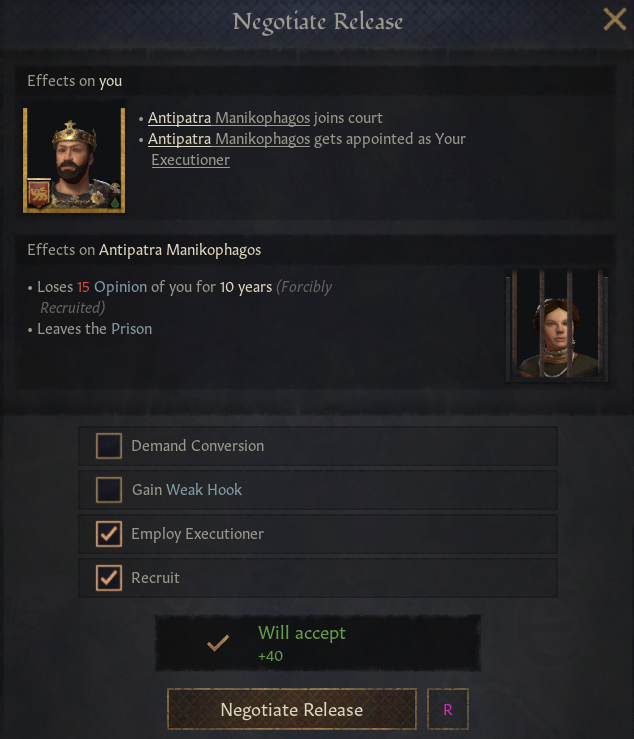
Task: Click Antipatra Manikophagos in appointment line
Action: [229, 139]
